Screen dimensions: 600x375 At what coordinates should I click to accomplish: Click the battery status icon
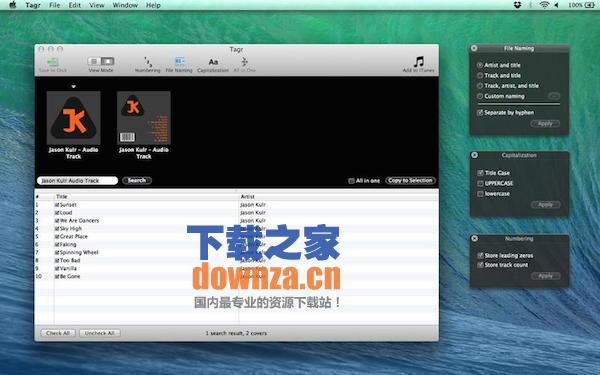coord(590,5)
